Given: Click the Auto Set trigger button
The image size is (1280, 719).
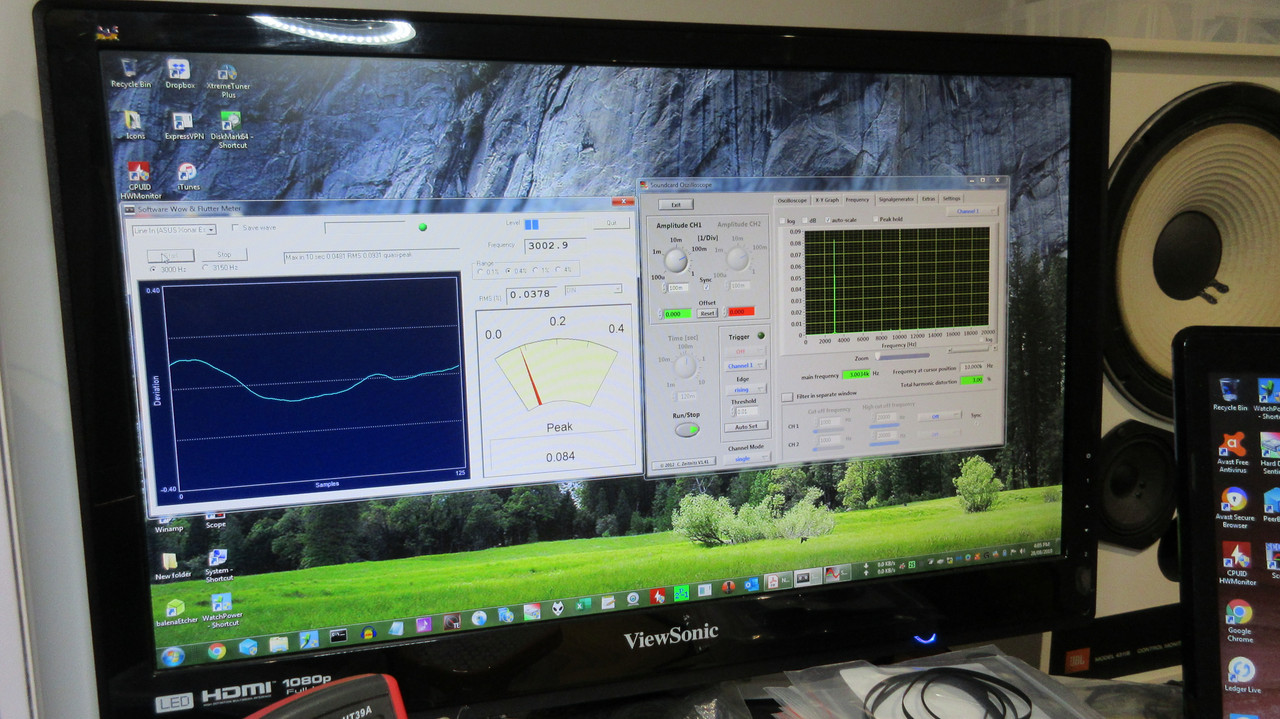Looking at the screenshot, I should 746,427.
